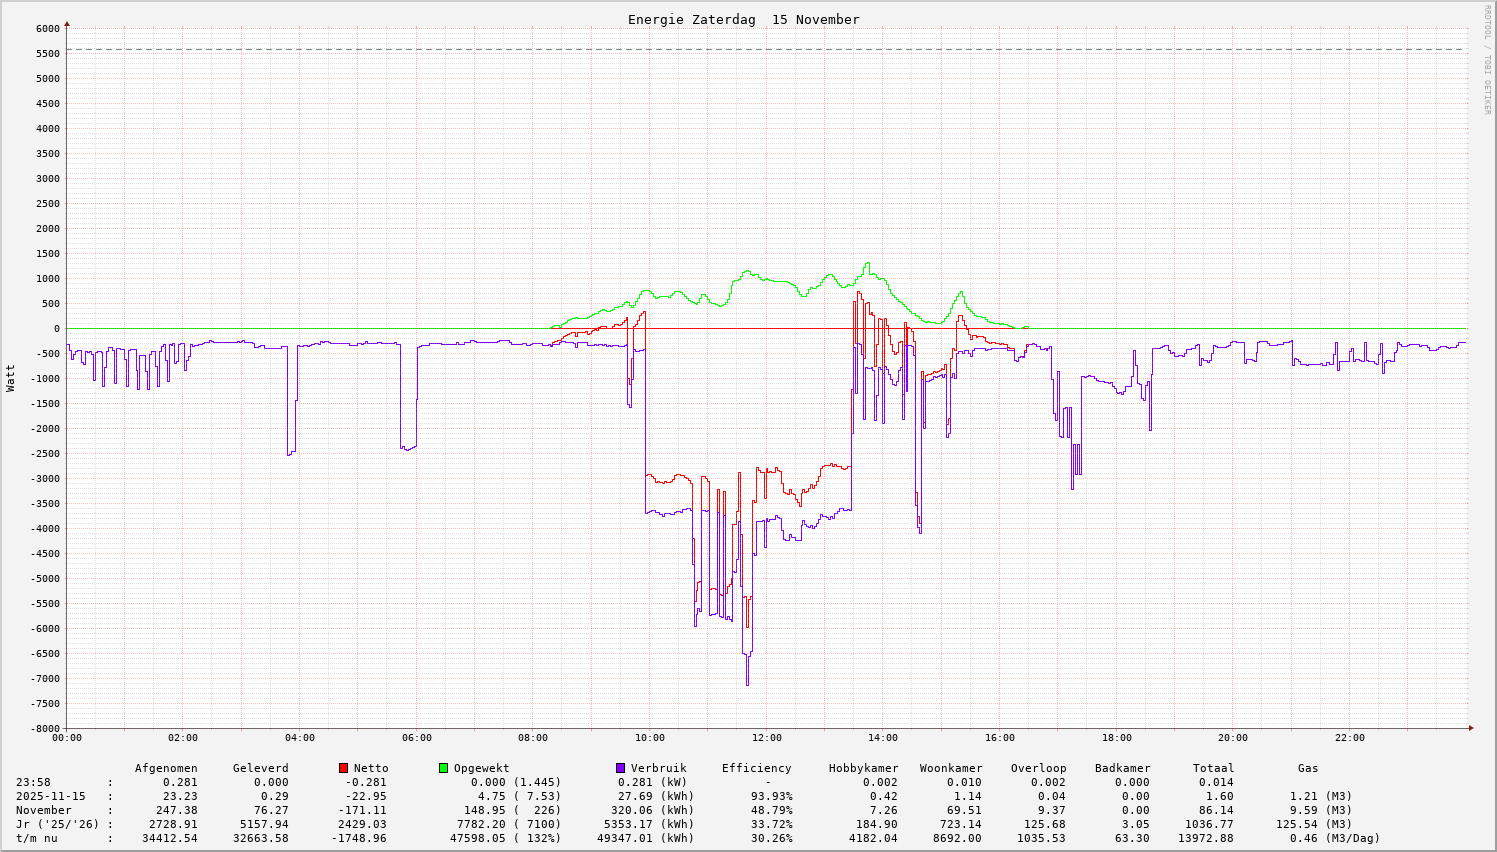Click the purple Verbruik legend swatch
This screenshot has width=1497, height=852.
pos(621,768)
